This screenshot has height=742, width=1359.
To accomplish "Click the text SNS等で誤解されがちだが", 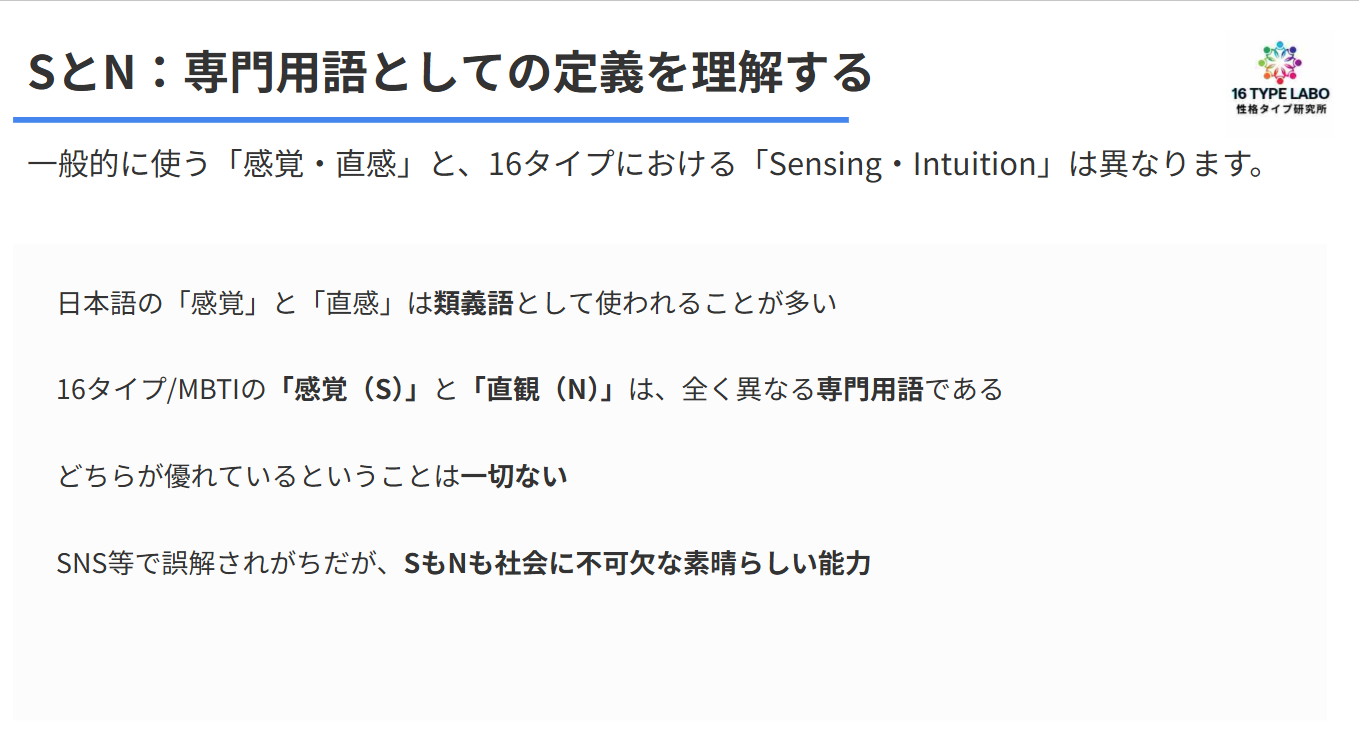I will (229, 563).
